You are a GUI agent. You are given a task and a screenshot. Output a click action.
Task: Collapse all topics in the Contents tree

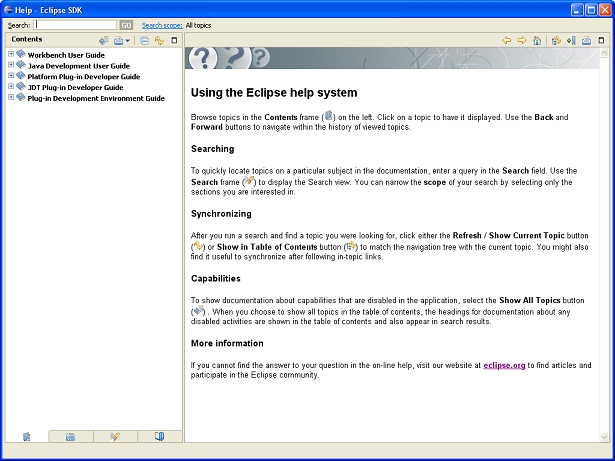(x=144, y=40)
